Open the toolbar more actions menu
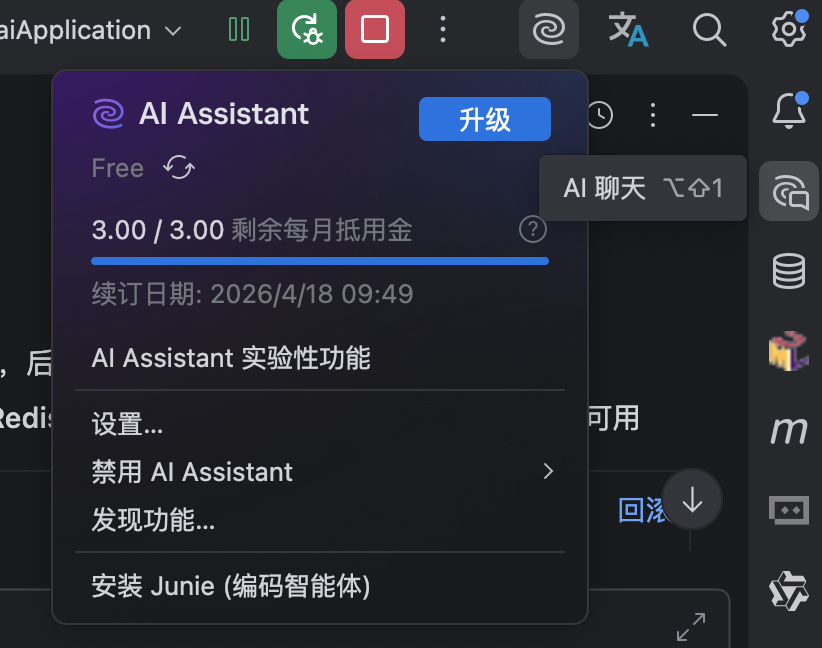 443,30
